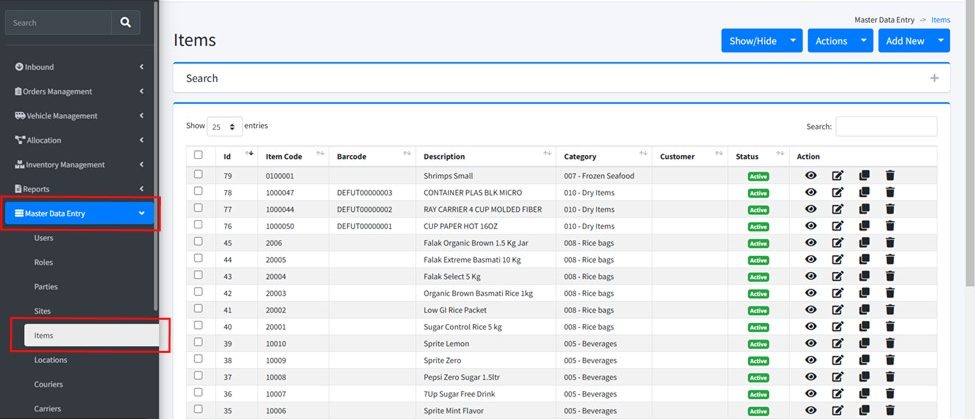
Task: Expand the Inbound sidebar menu
Action: click(80, 67)
